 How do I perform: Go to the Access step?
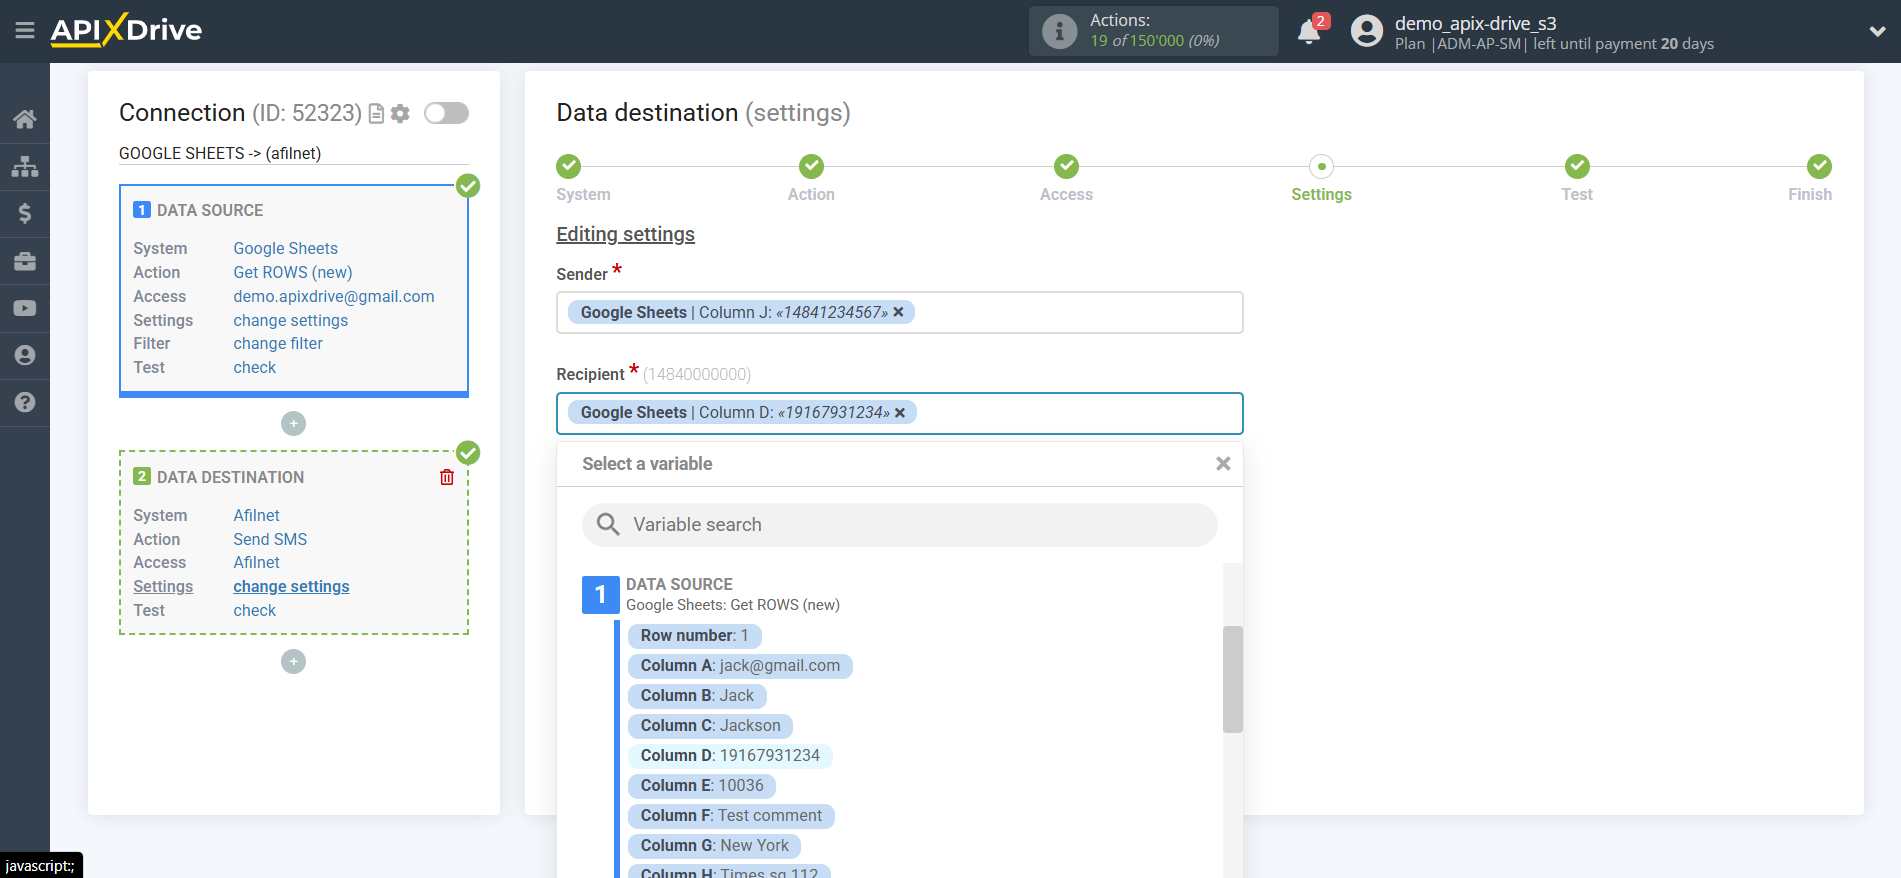1066,167
